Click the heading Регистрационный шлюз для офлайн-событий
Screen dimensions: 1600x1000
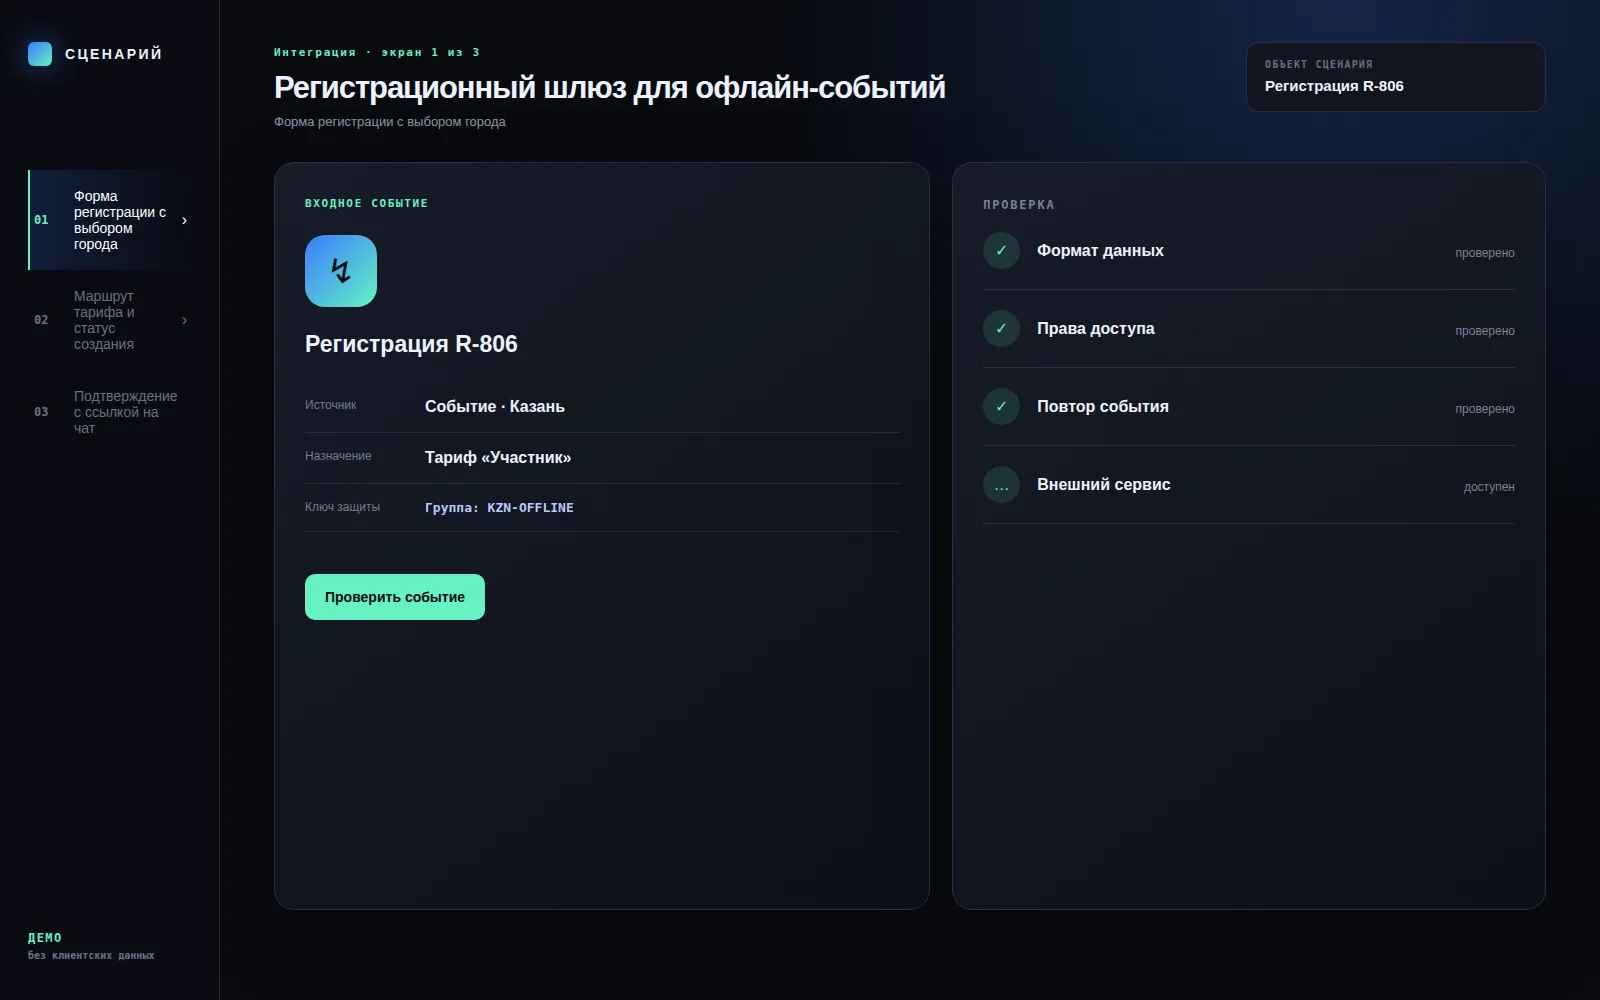609,88
